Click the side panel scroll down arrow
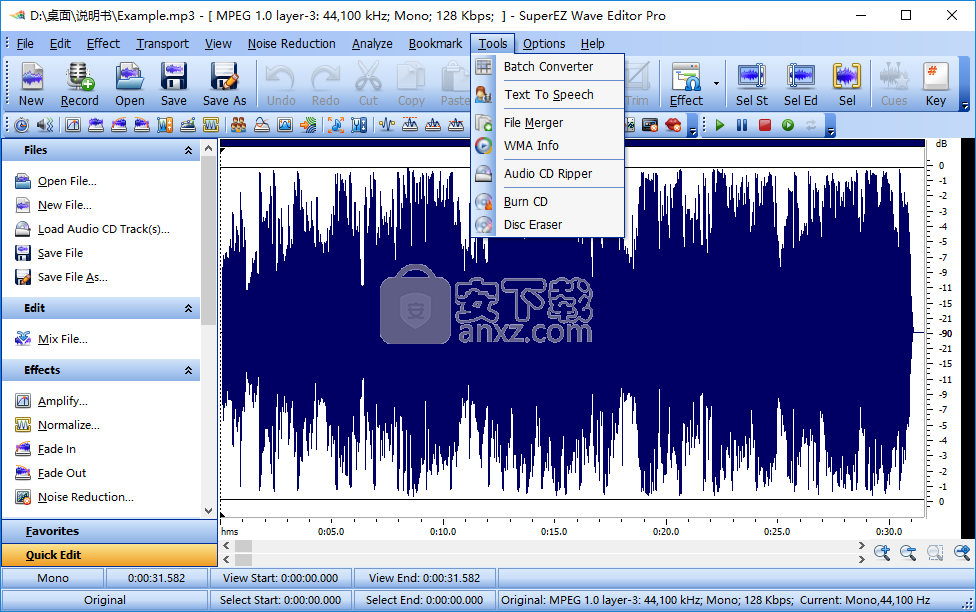This screenshot has height=612, width=976. pyautogui.click(x=209, y=511)
